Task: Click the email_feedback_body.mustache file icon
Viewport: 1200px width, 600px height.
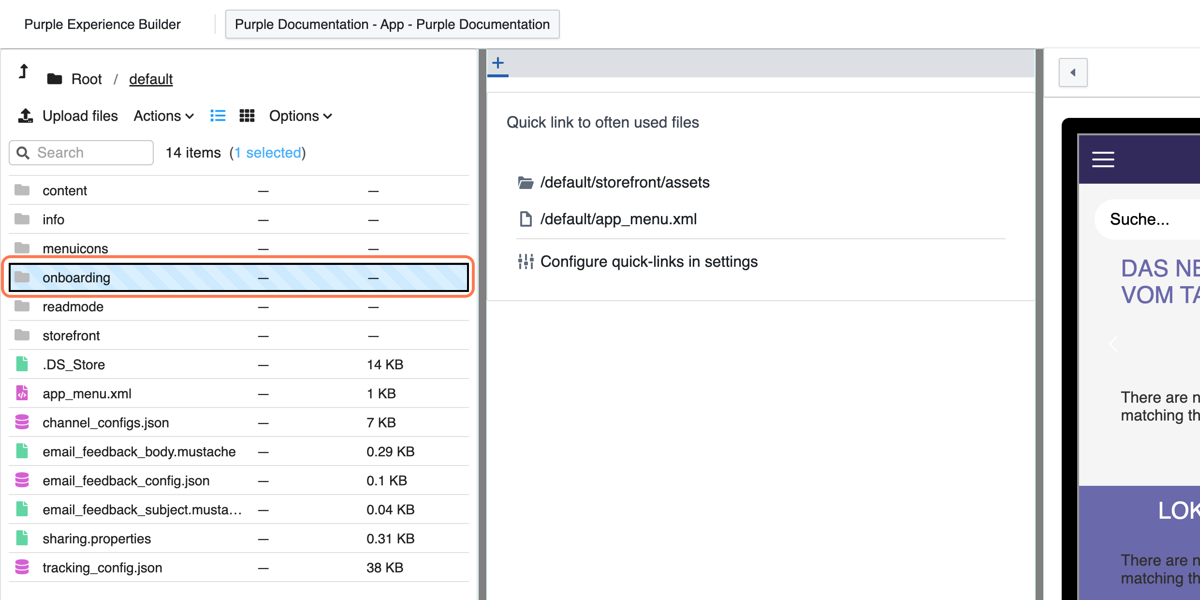Action: [x=22, y=451]
